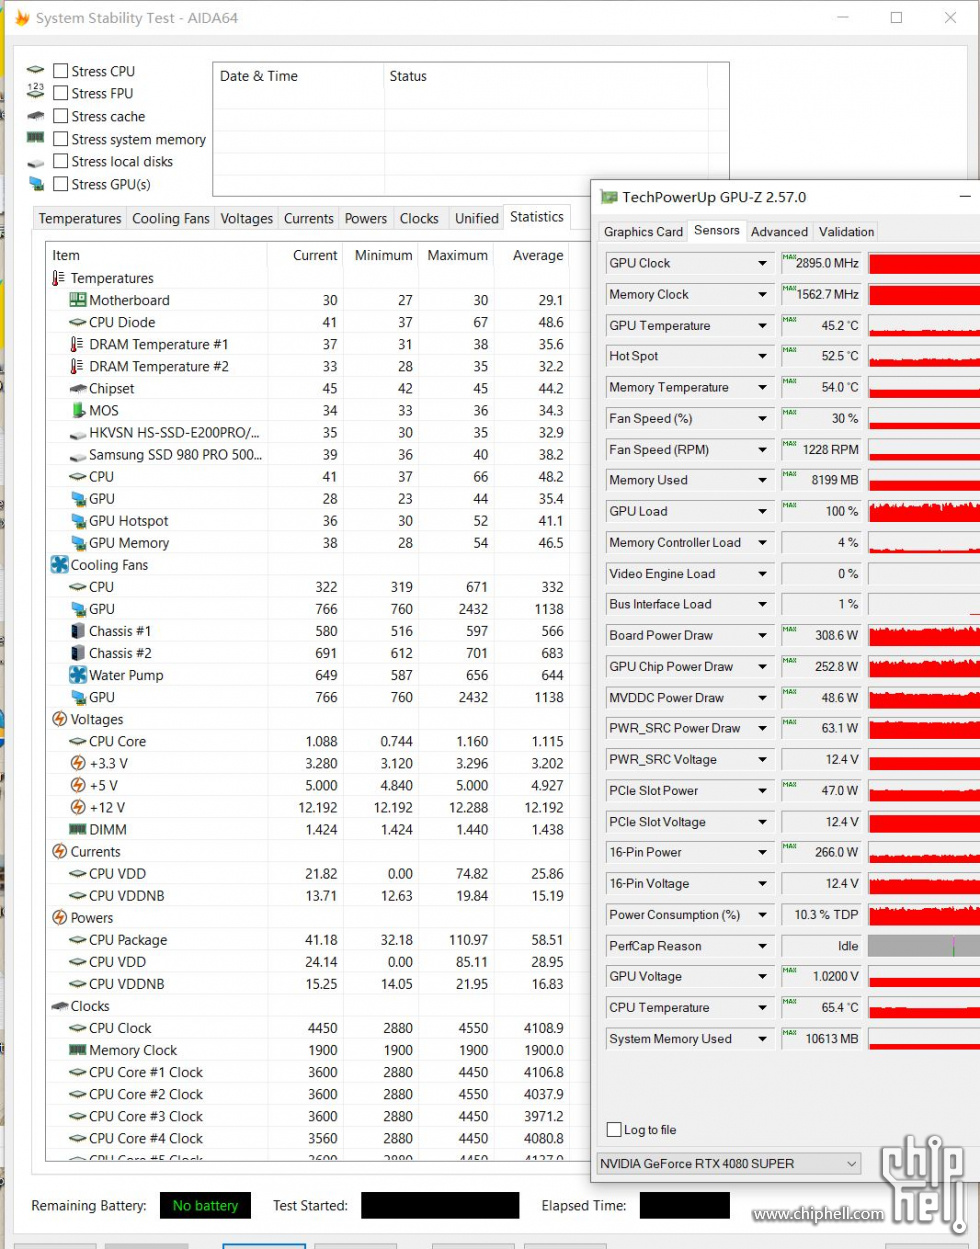Screen dimensions: 980x1249
Task: Click the GPU Memory row icon
Action: [x=78, y=543]
